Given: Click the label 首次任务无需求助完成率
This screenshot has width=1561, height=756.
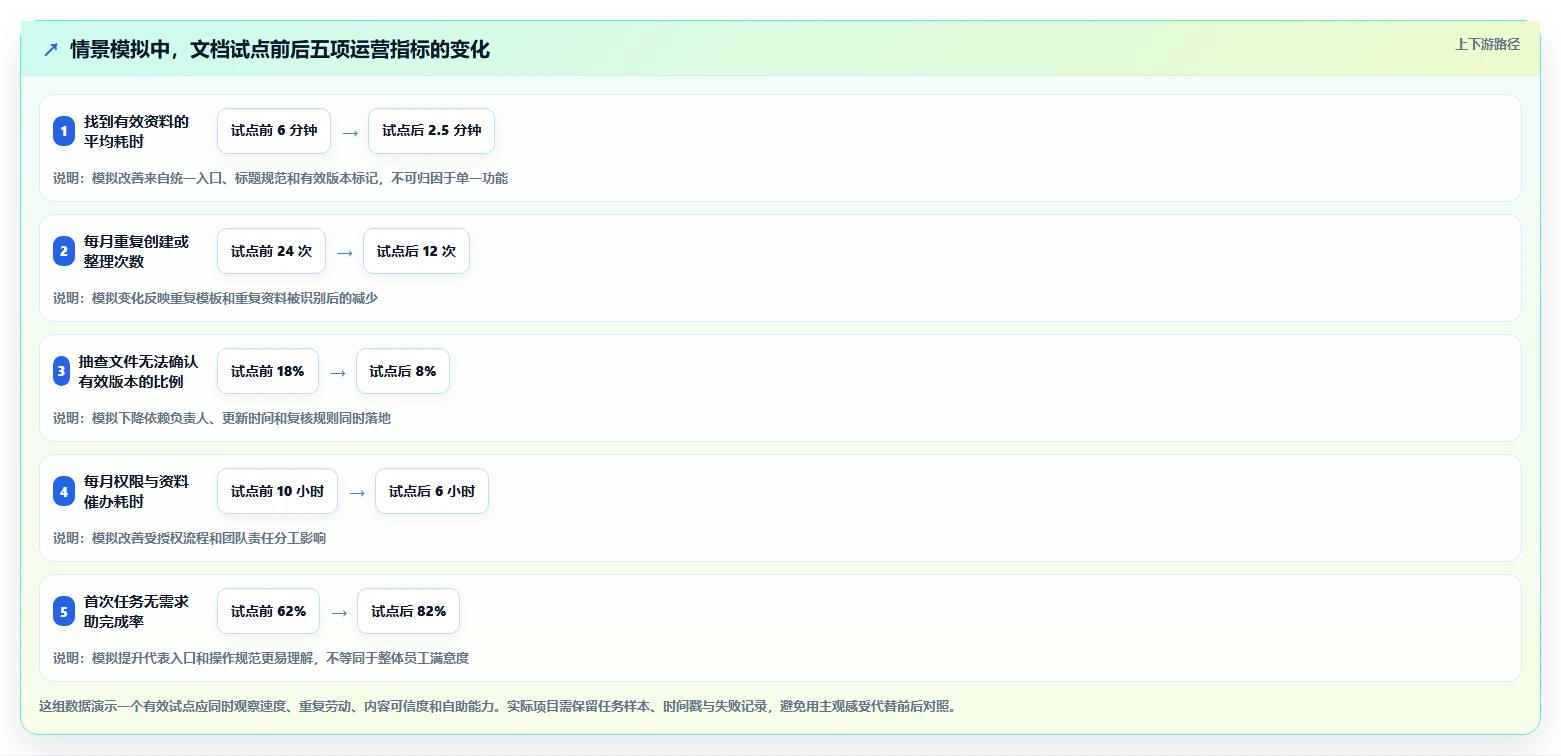Looking at the screenshot, I should click(136, 611).
